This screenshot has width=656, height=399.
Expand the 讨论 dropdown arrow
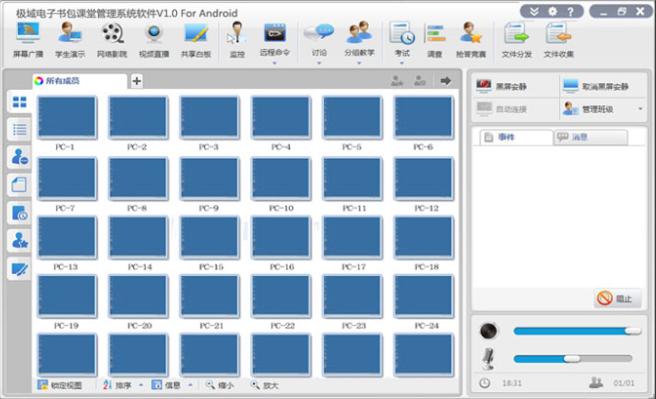319,63
